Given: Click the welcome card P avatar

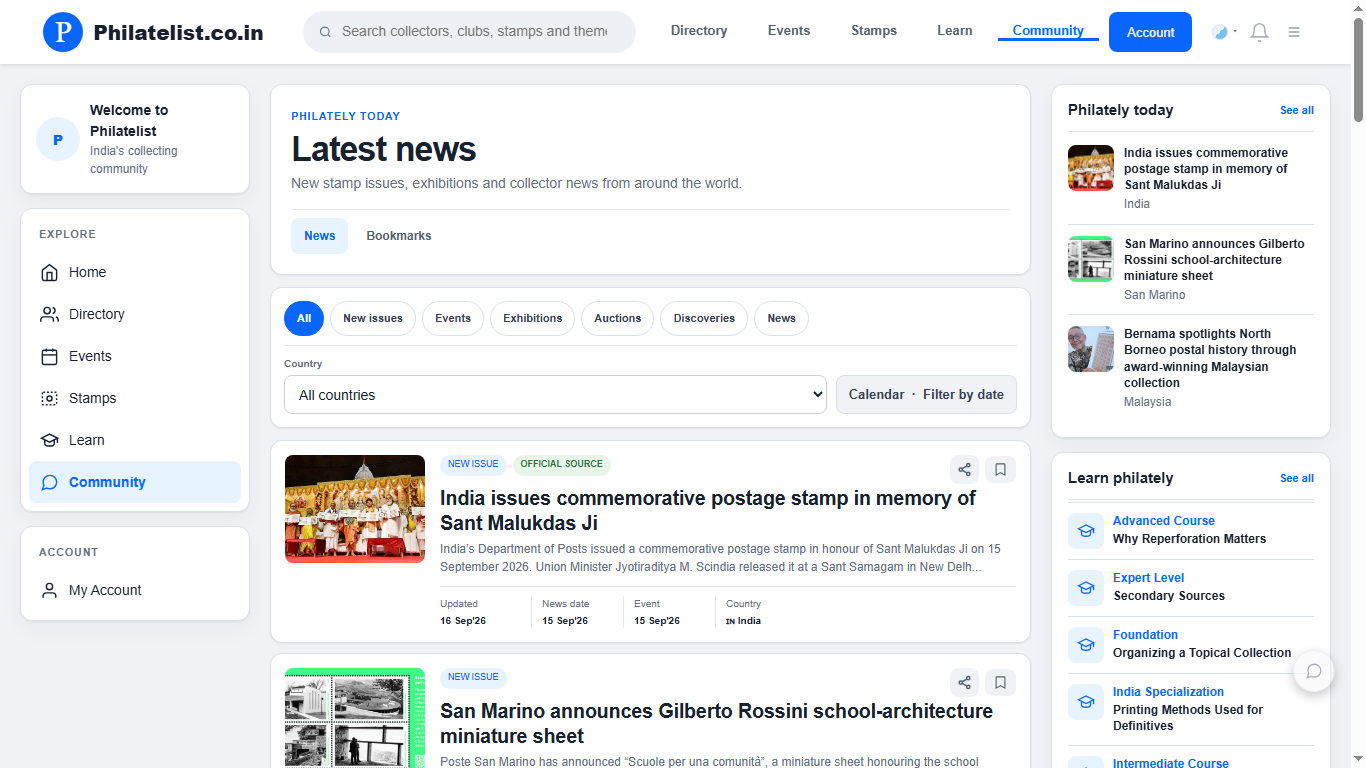Looking at the screenshot, I should coord(58,139).
